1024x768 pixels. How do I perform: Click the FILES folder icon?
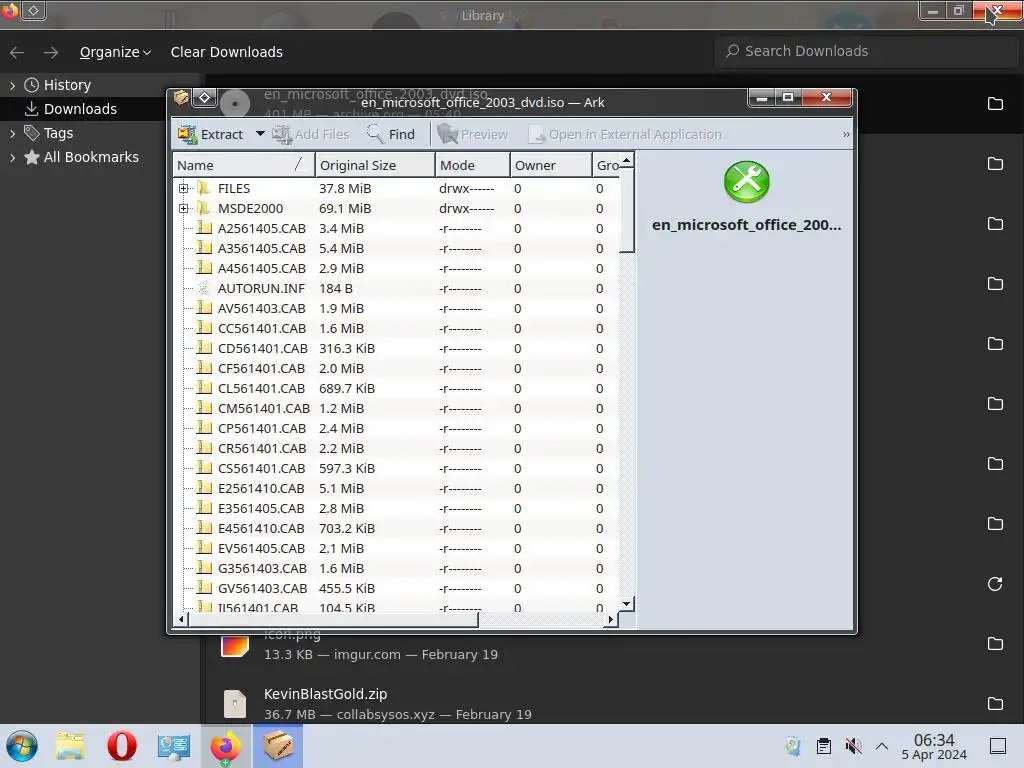204,188
